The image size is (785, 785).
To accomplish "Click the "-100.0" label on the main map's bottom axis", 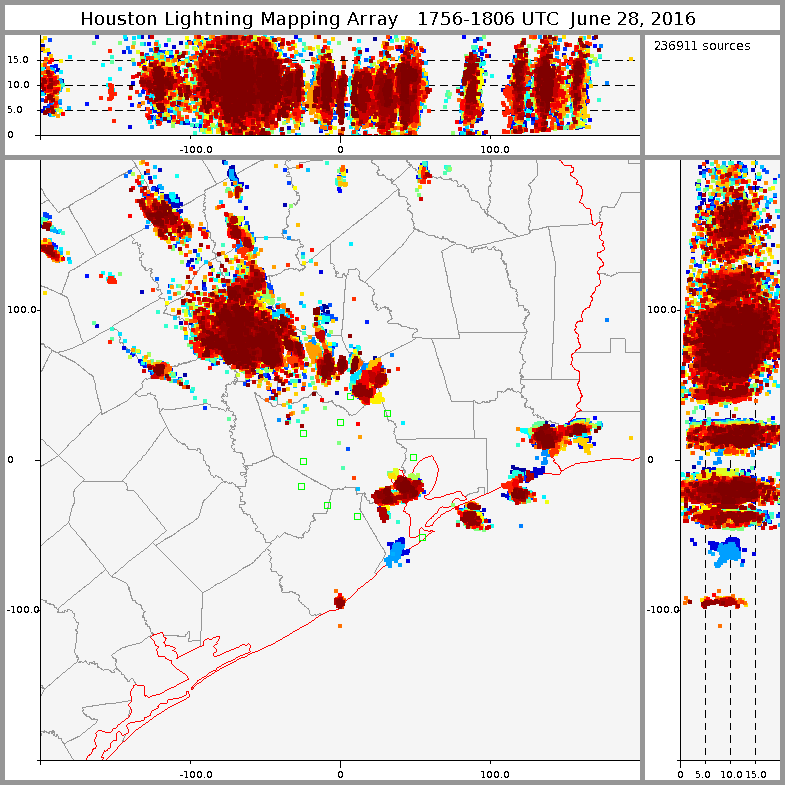I will coord(195,773).
